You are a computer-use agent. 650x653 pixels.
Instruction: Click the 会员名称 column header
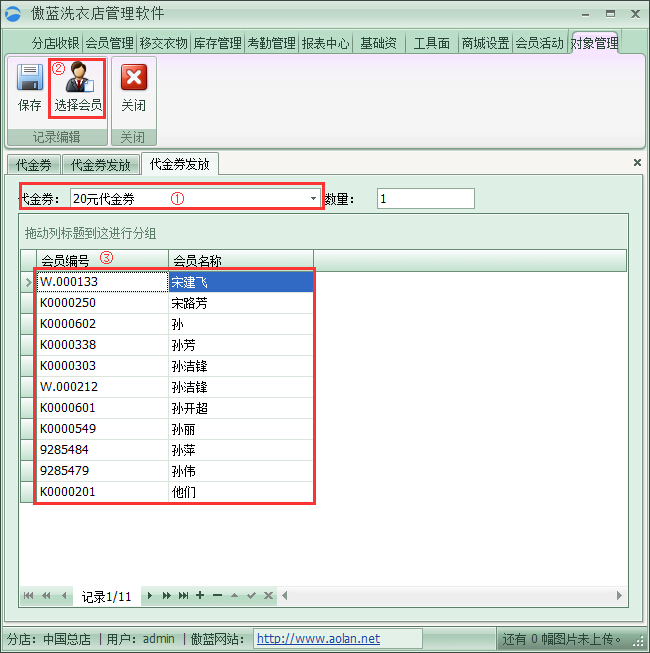240,261
